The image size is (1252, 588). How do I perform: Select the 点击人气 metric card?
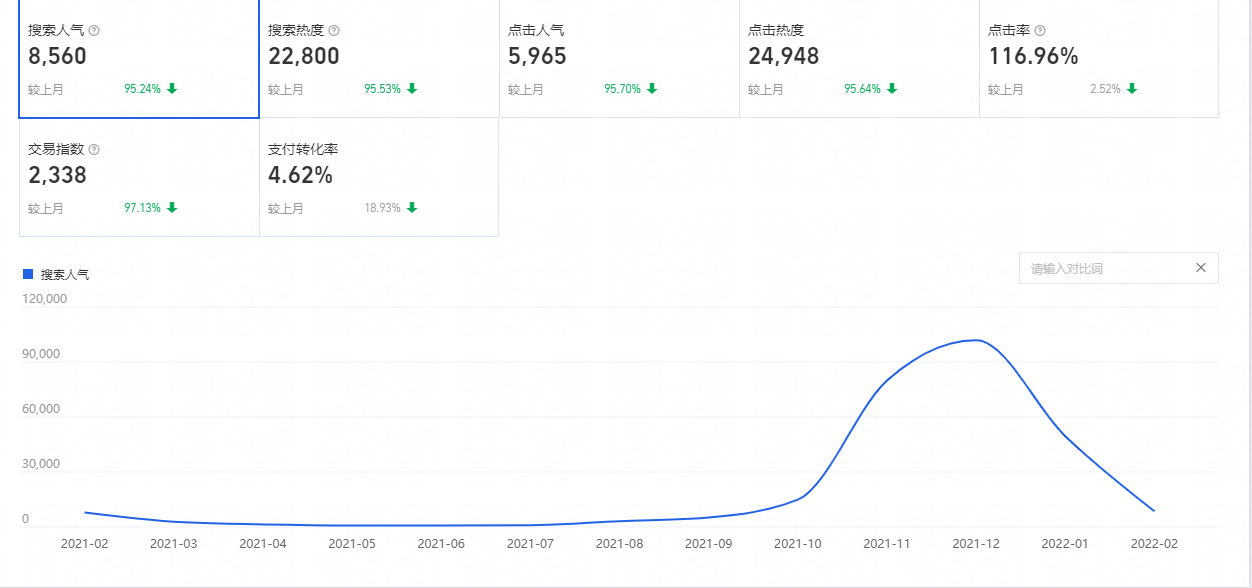coord(619,58)
